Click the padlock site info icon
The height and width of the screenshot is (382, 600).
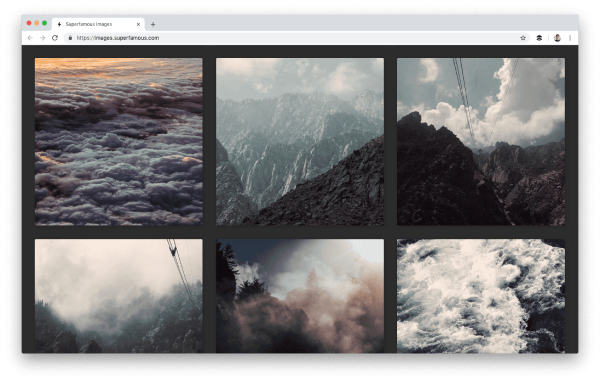point(70,38)
